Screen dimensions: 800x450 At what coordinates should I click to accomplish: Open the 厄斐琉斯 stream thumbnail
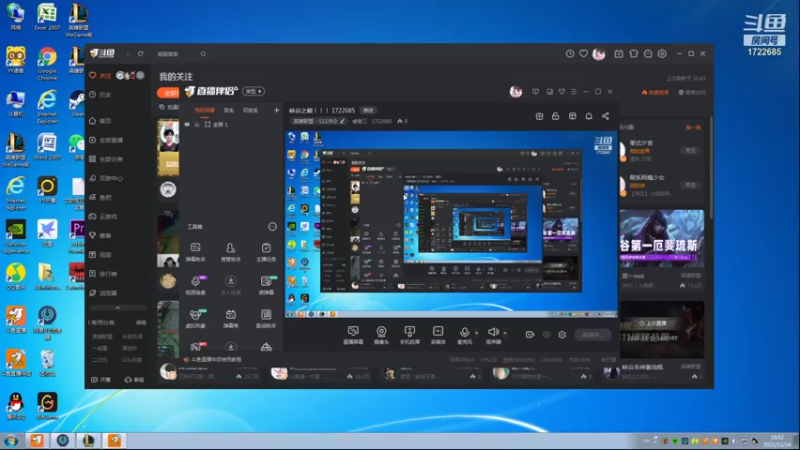coord(662,238)
